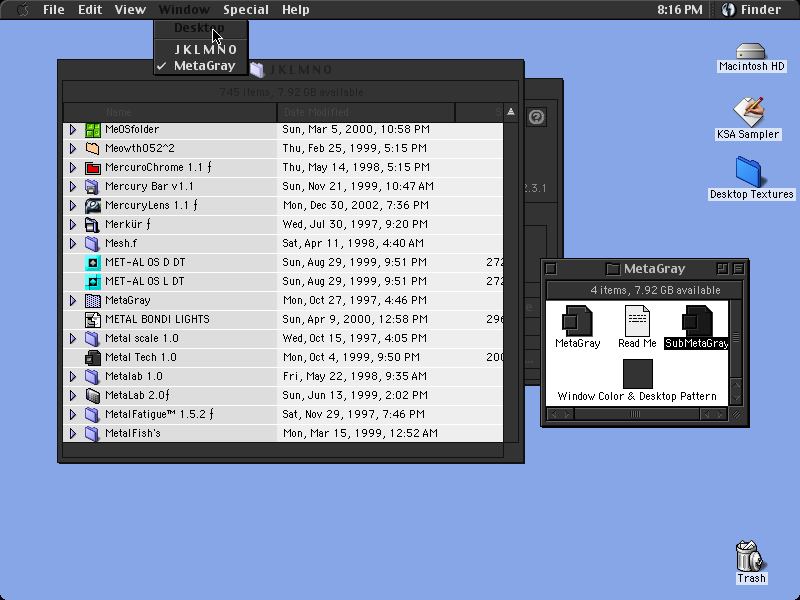The height and width of the screenshot is (600, 800).
Task: Open the Special menu
Action: tap(246, 10)
